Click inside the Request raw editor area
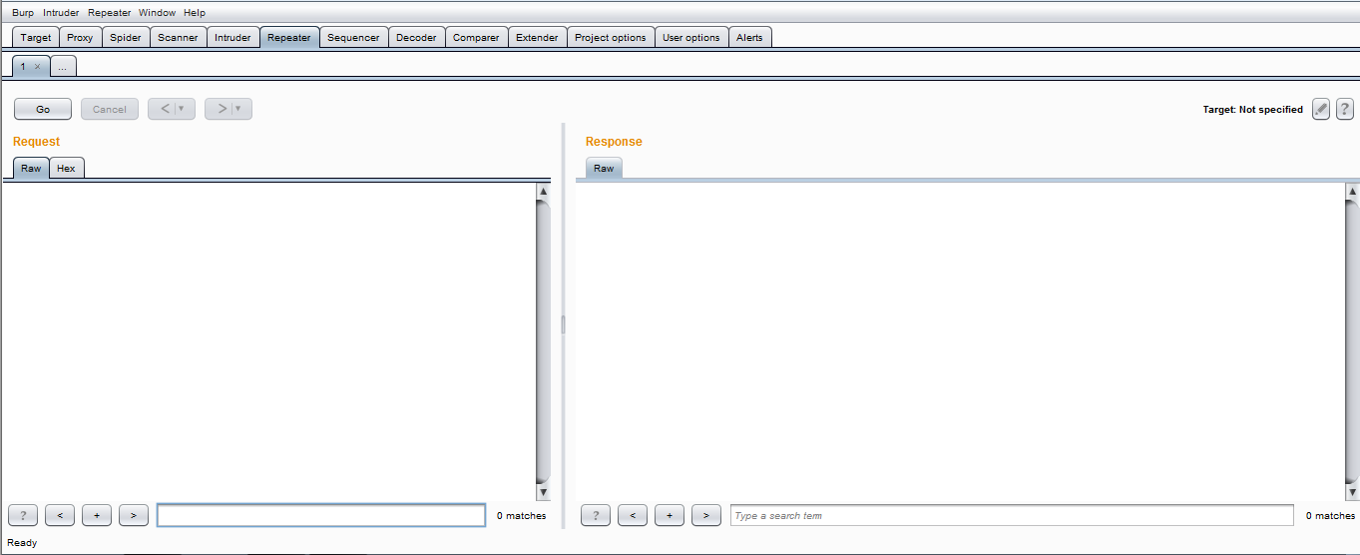Screen dimensions: 1360x555 pos(269,341)
